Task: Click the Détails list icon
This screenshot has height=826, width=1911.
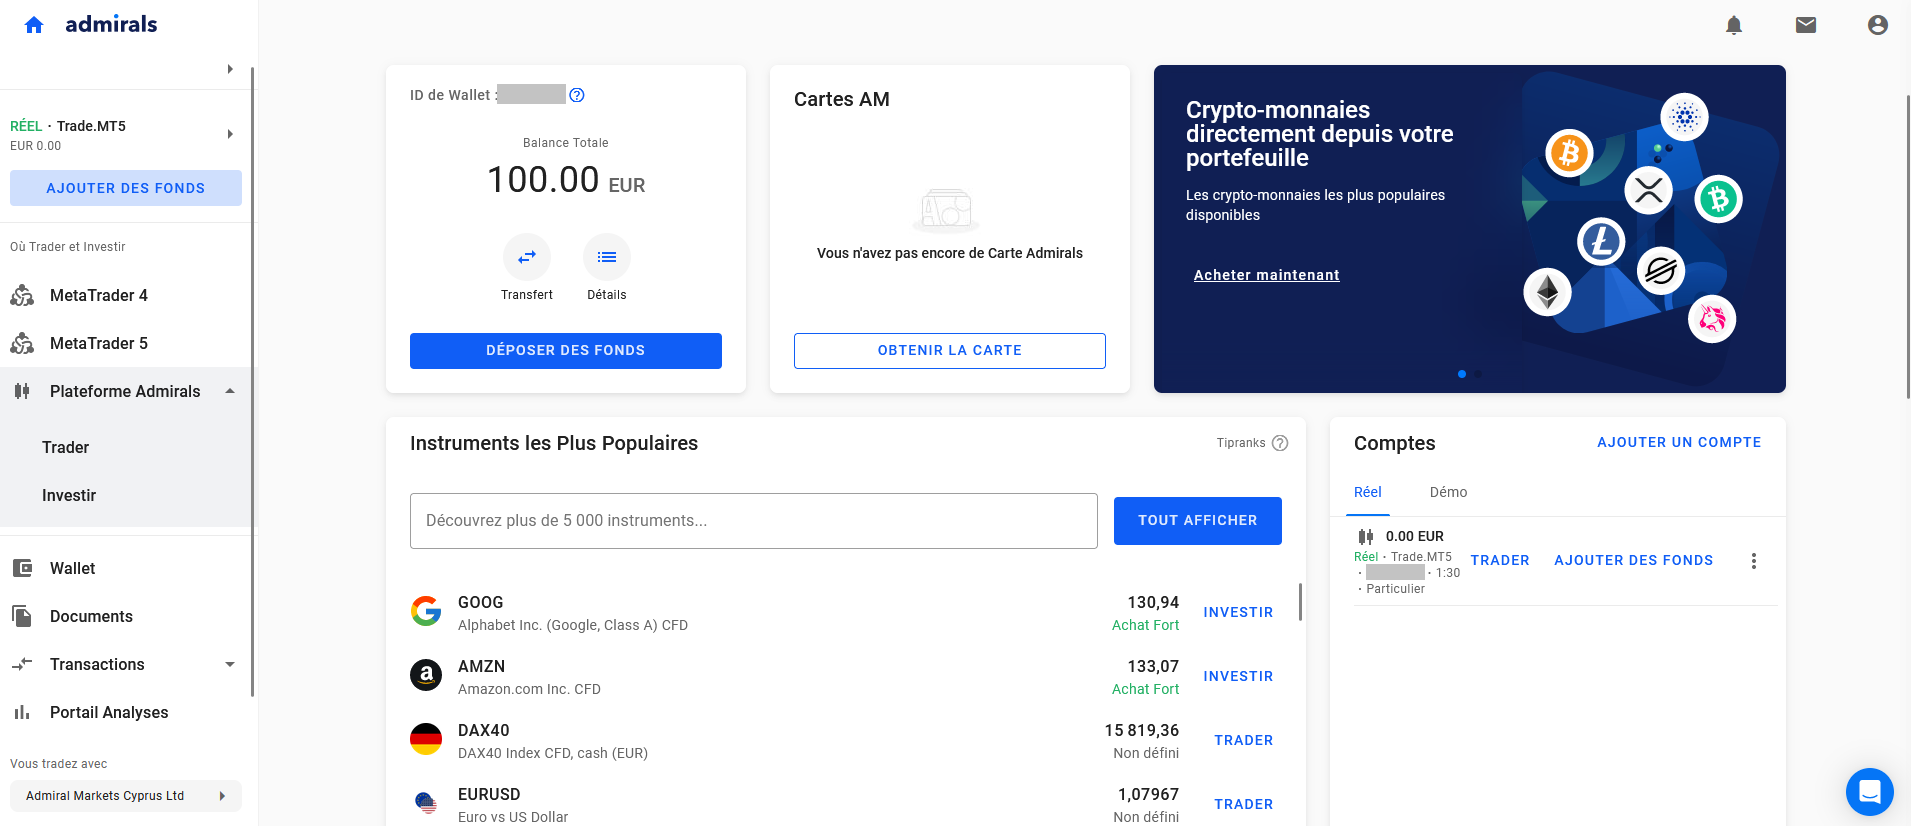Action: [x=607, y=257]
